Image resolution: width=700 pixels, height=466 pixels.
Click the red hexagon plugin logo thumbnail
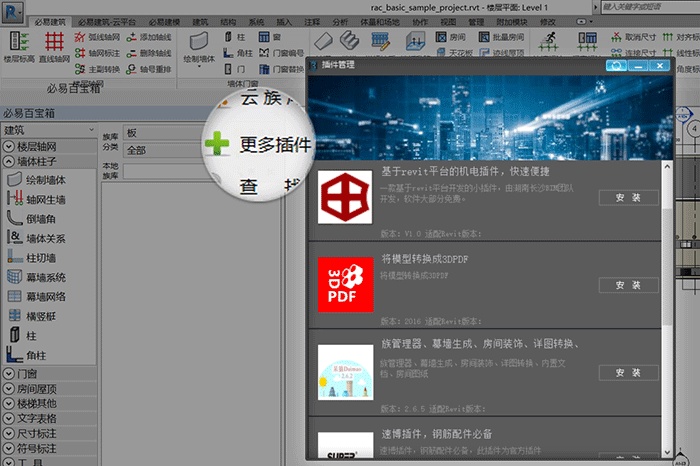pos(345,197)
